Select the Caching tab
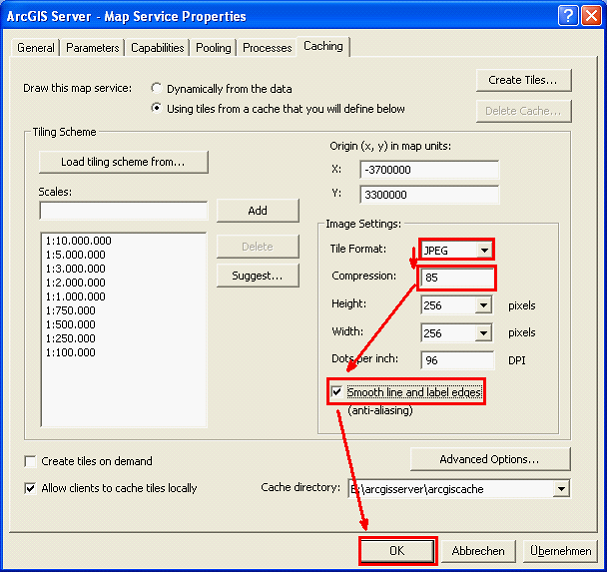Screen dimensions: 607x572 pyautogui.click(x=323, y=46)
